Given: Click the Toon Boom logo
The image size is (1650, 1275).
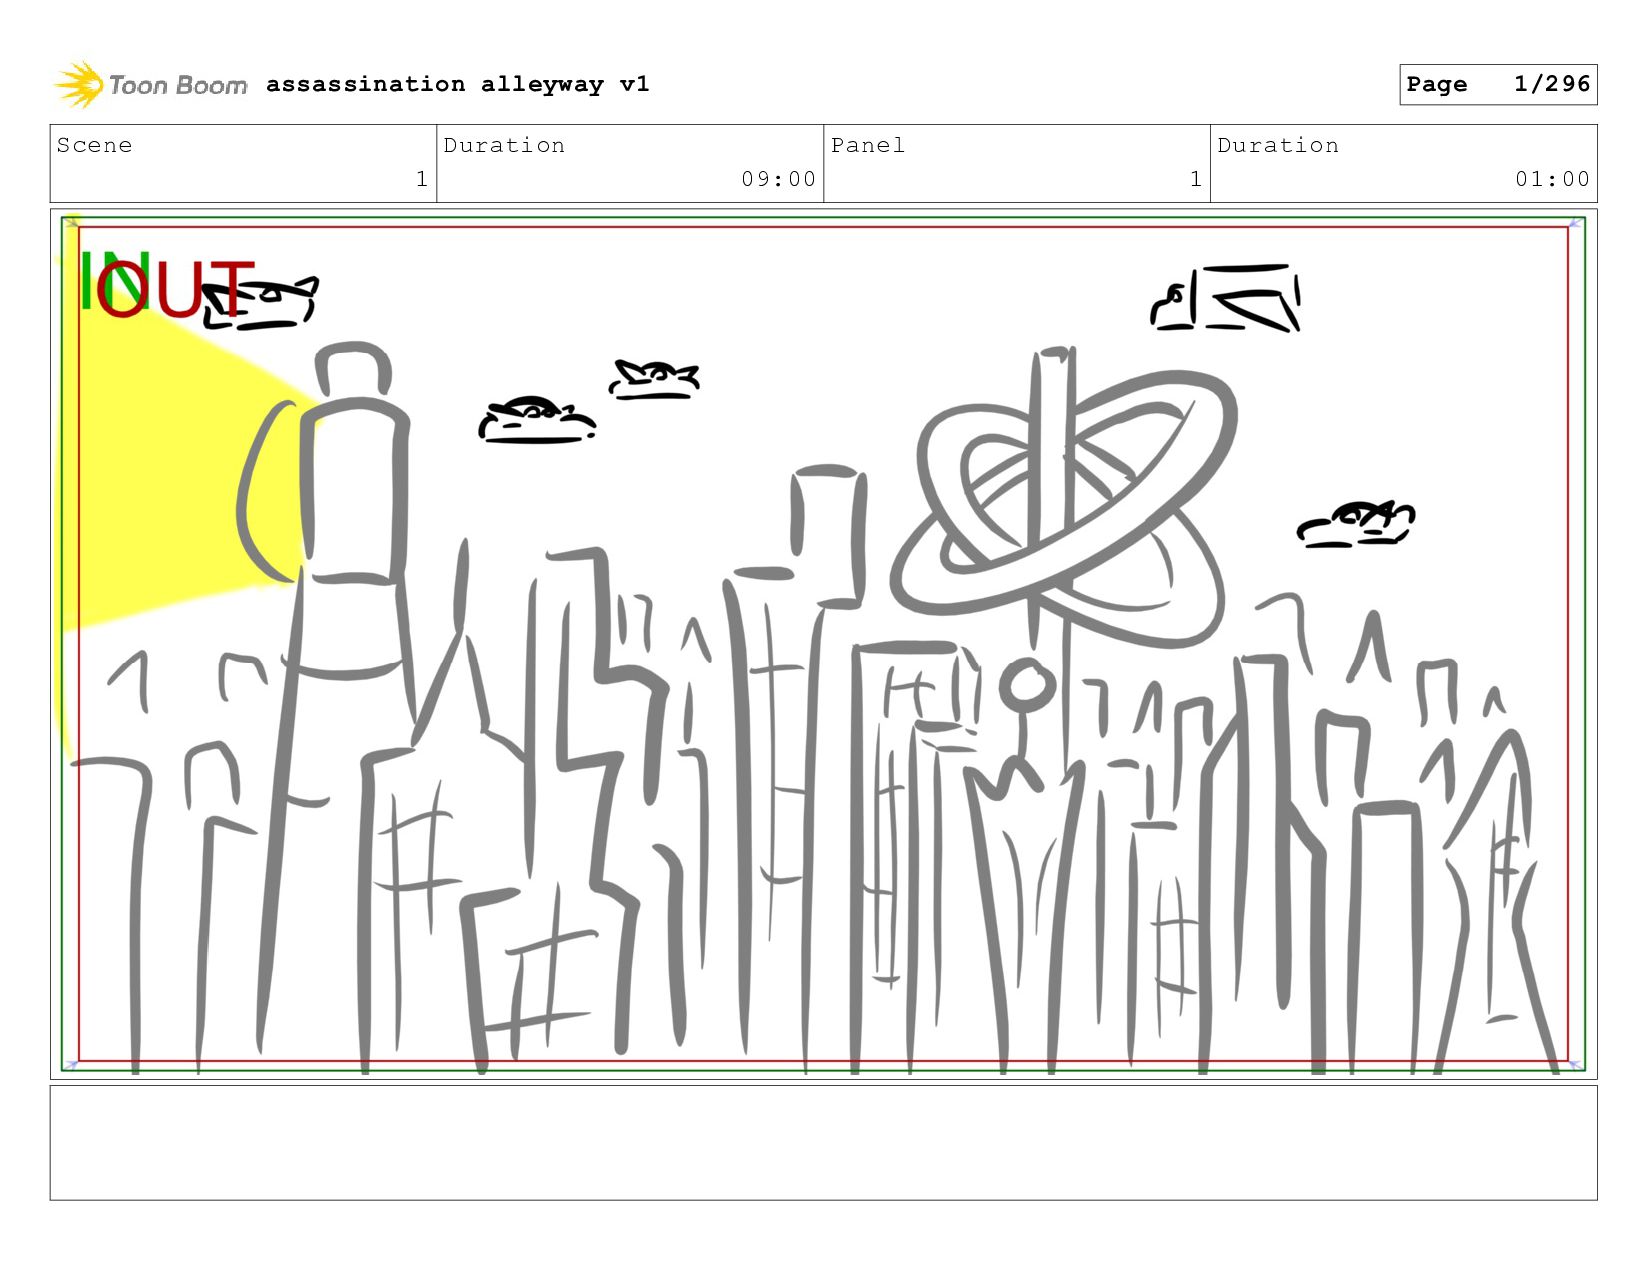Looking at the screenshot, I should 150,85.
